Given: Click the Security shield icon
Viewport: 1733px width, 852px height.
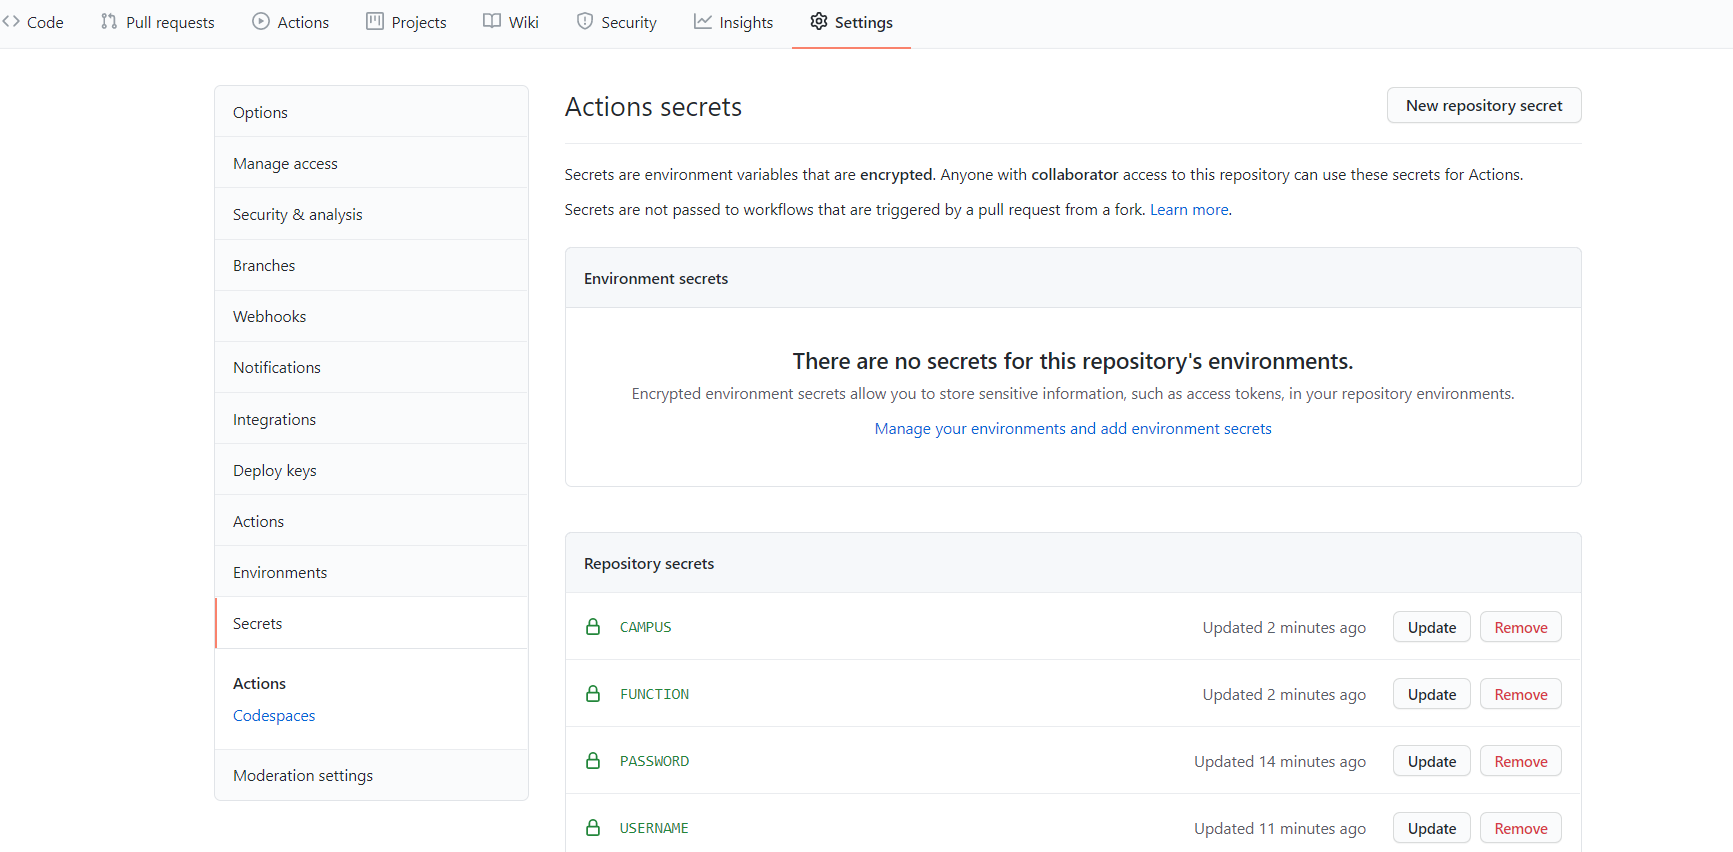Looking at the screenshot, I should click(585, 21).
